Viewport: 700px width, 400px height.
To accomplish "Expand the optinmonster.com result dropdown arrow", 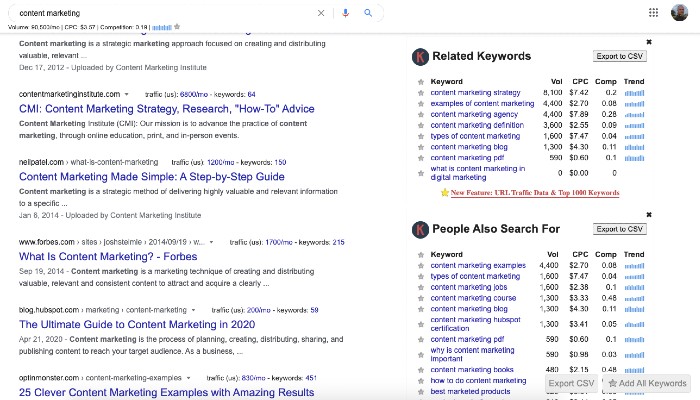I will click(x=189, y=378).
